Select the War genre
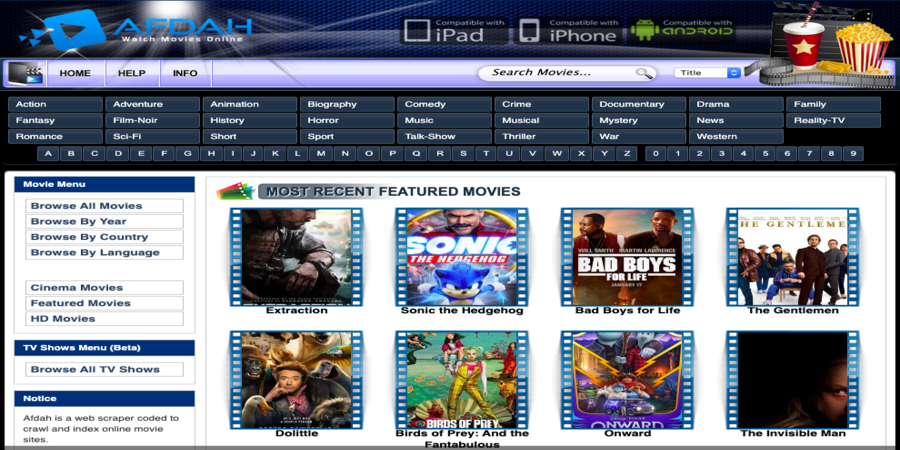The image size is (900, 450). [x=639, y=137]
